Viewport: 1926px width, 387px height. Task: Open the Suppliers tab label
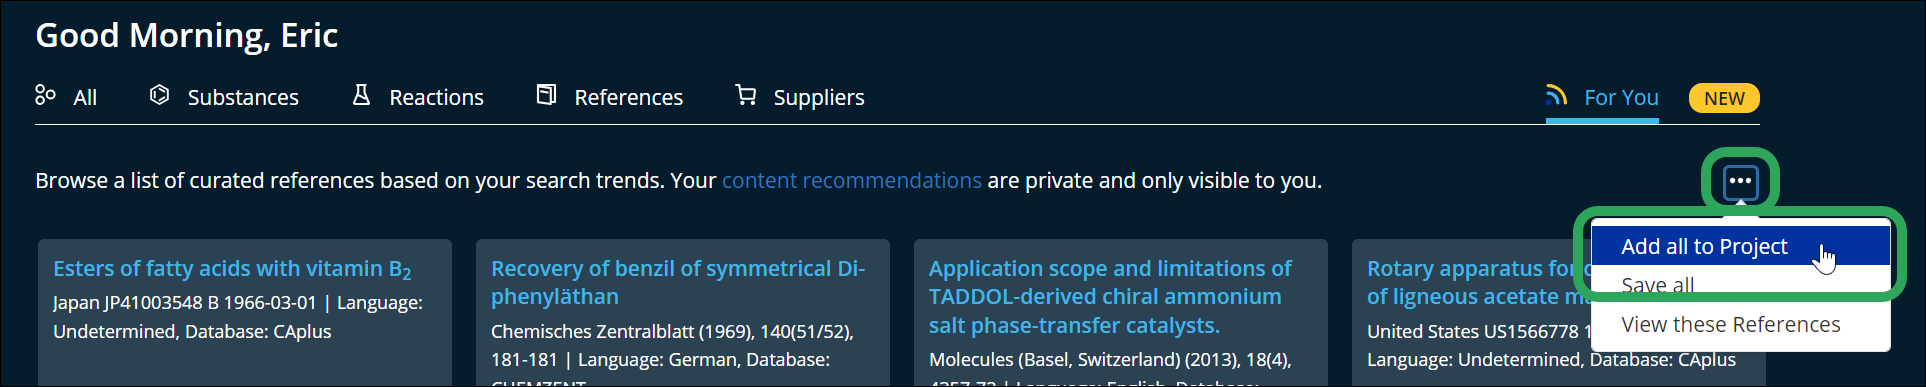(819, 97)
